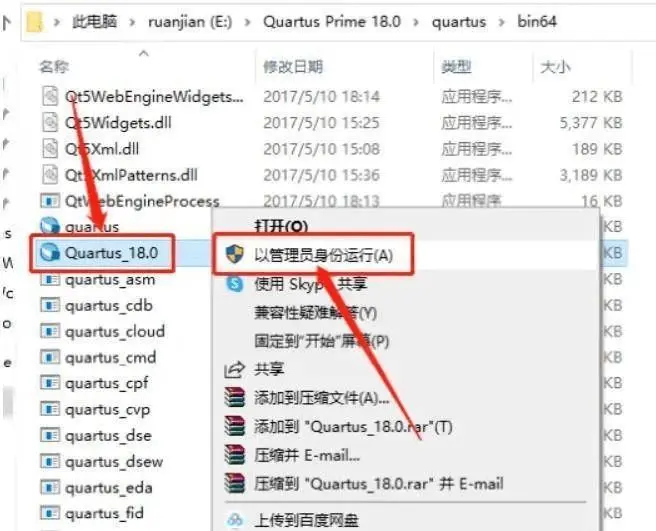Click WinRAR icon beside 压缩并 E-mail
The height and width of the screenshot is (531, 656).
pos(234,455)
